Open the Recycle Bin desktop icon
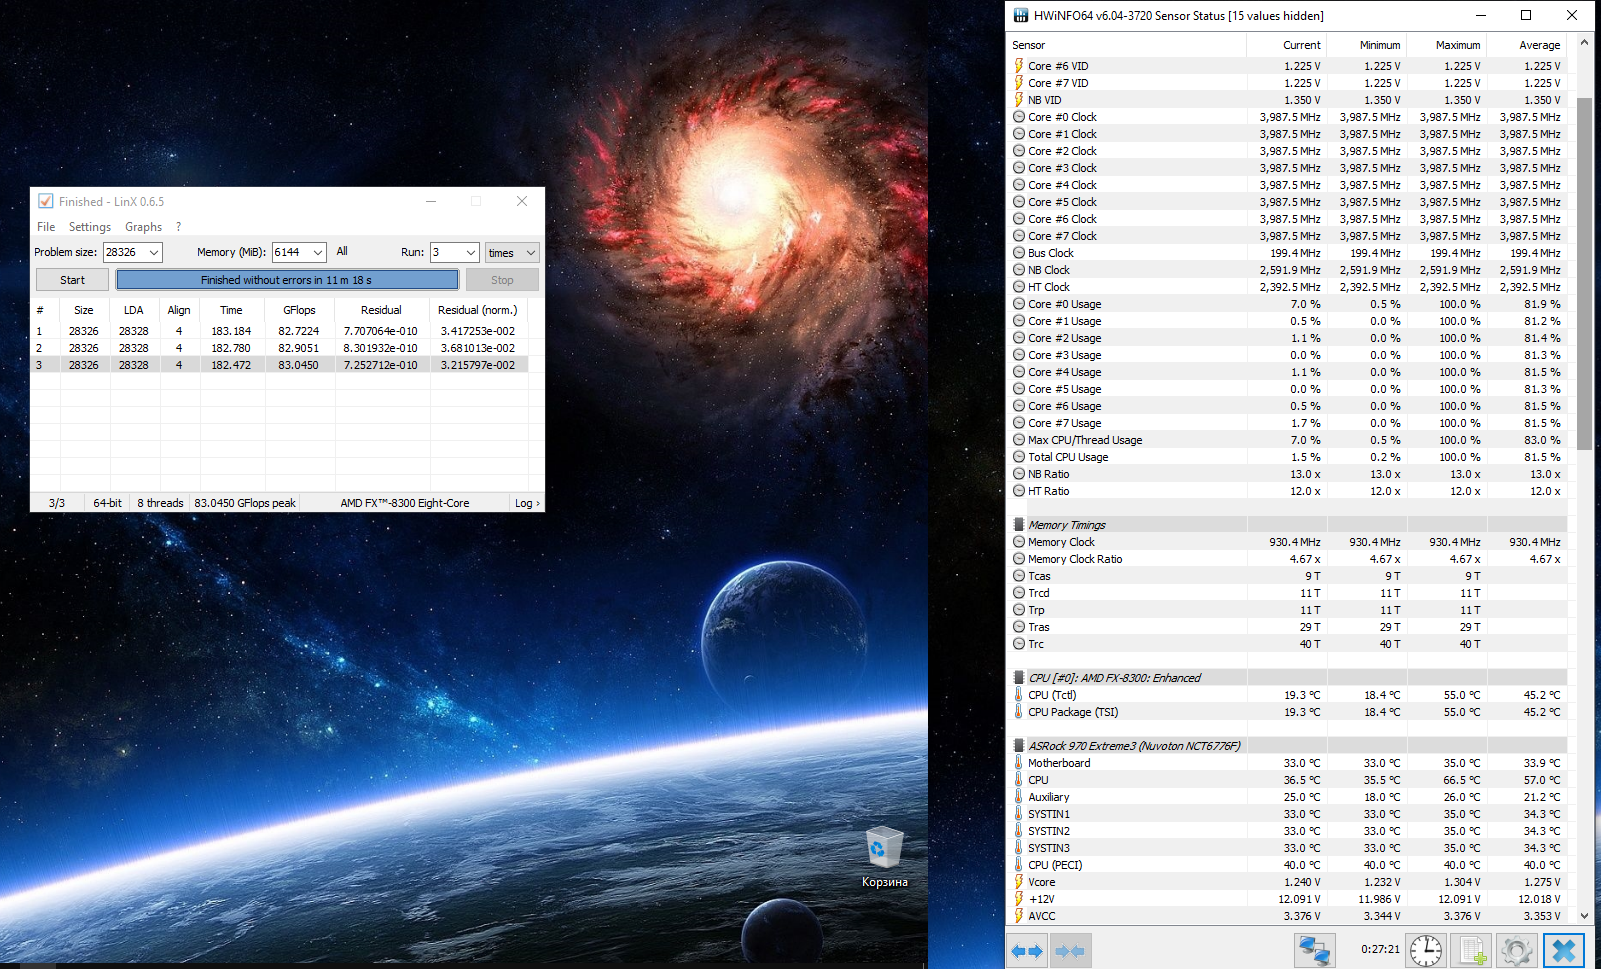Viewport: 1601px width, 969px height. pyautogui.click(x=884, y=857)
